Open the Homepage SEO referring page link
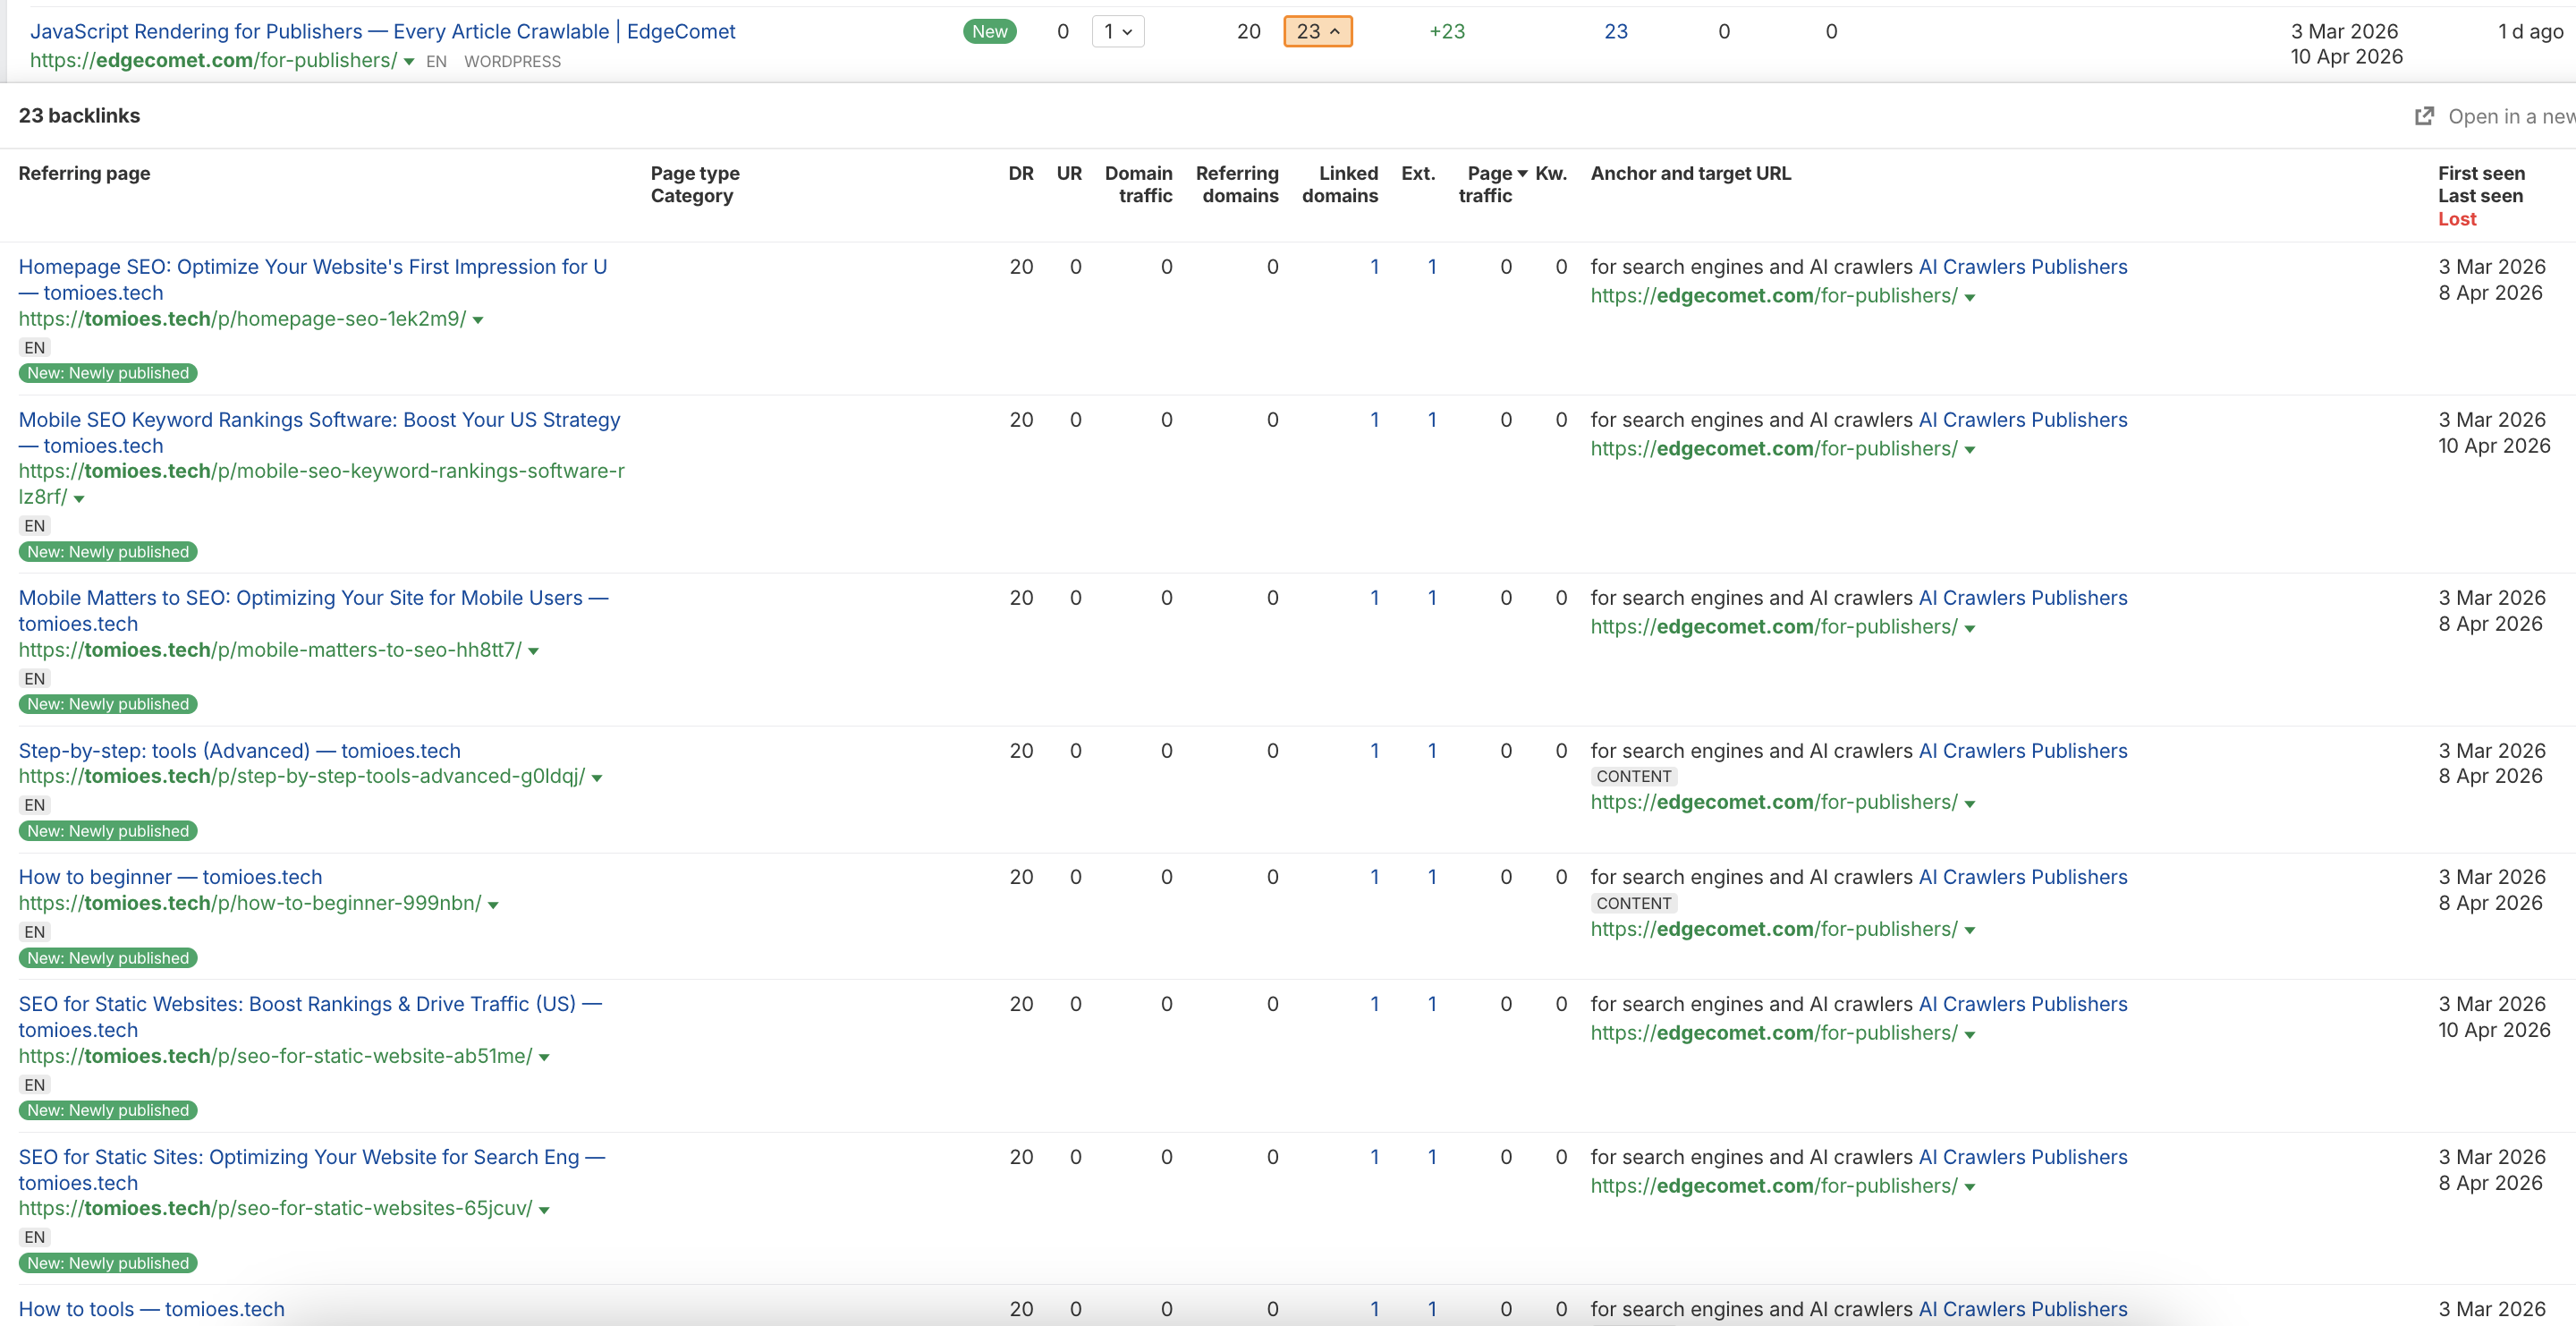This screenshot has width=2576, height=1326. (x=312, y=267)
